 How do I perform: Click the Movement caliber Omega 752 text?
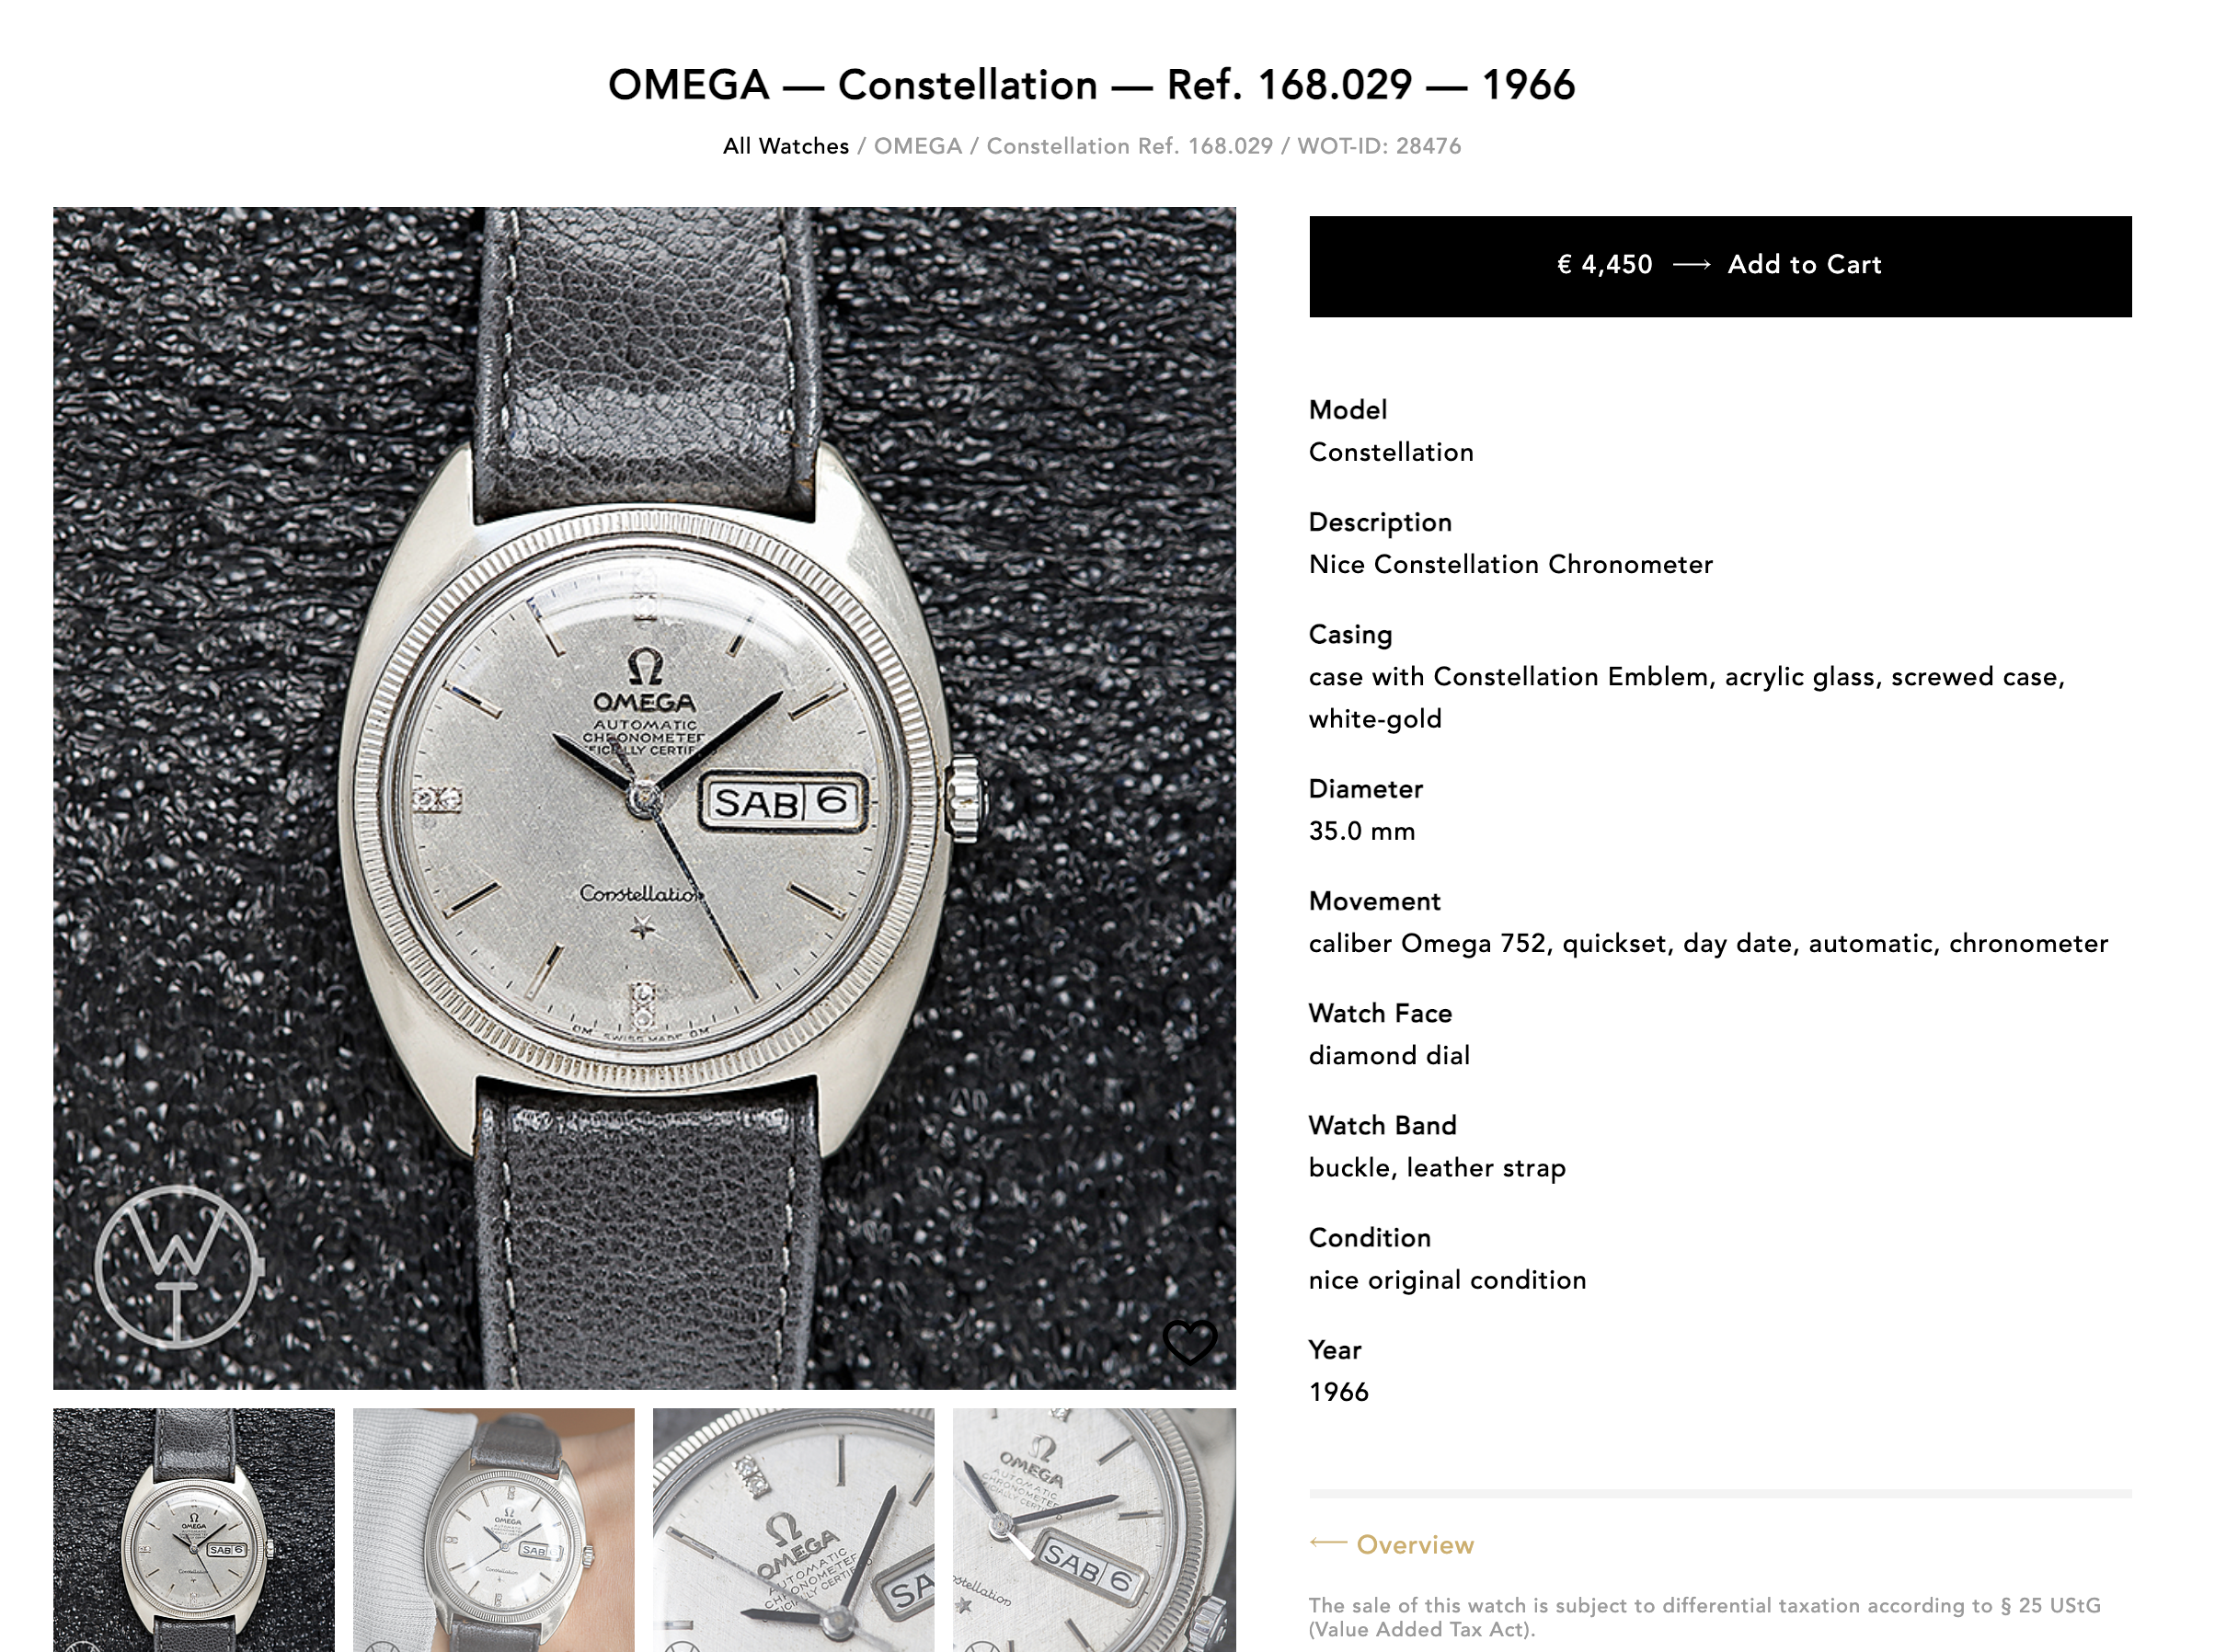point(1707,943)
